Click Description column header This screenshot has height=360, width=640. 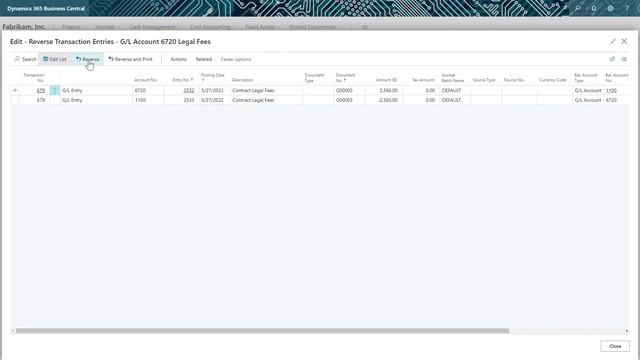pos(242,80)
